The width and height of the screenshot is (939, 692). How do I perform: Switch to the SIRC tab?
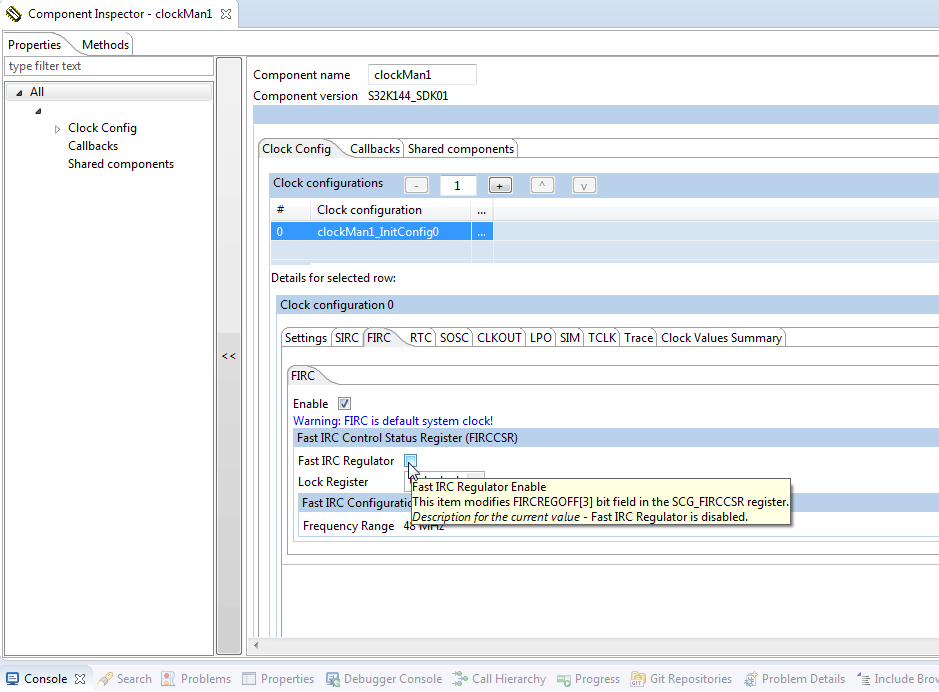347,338
